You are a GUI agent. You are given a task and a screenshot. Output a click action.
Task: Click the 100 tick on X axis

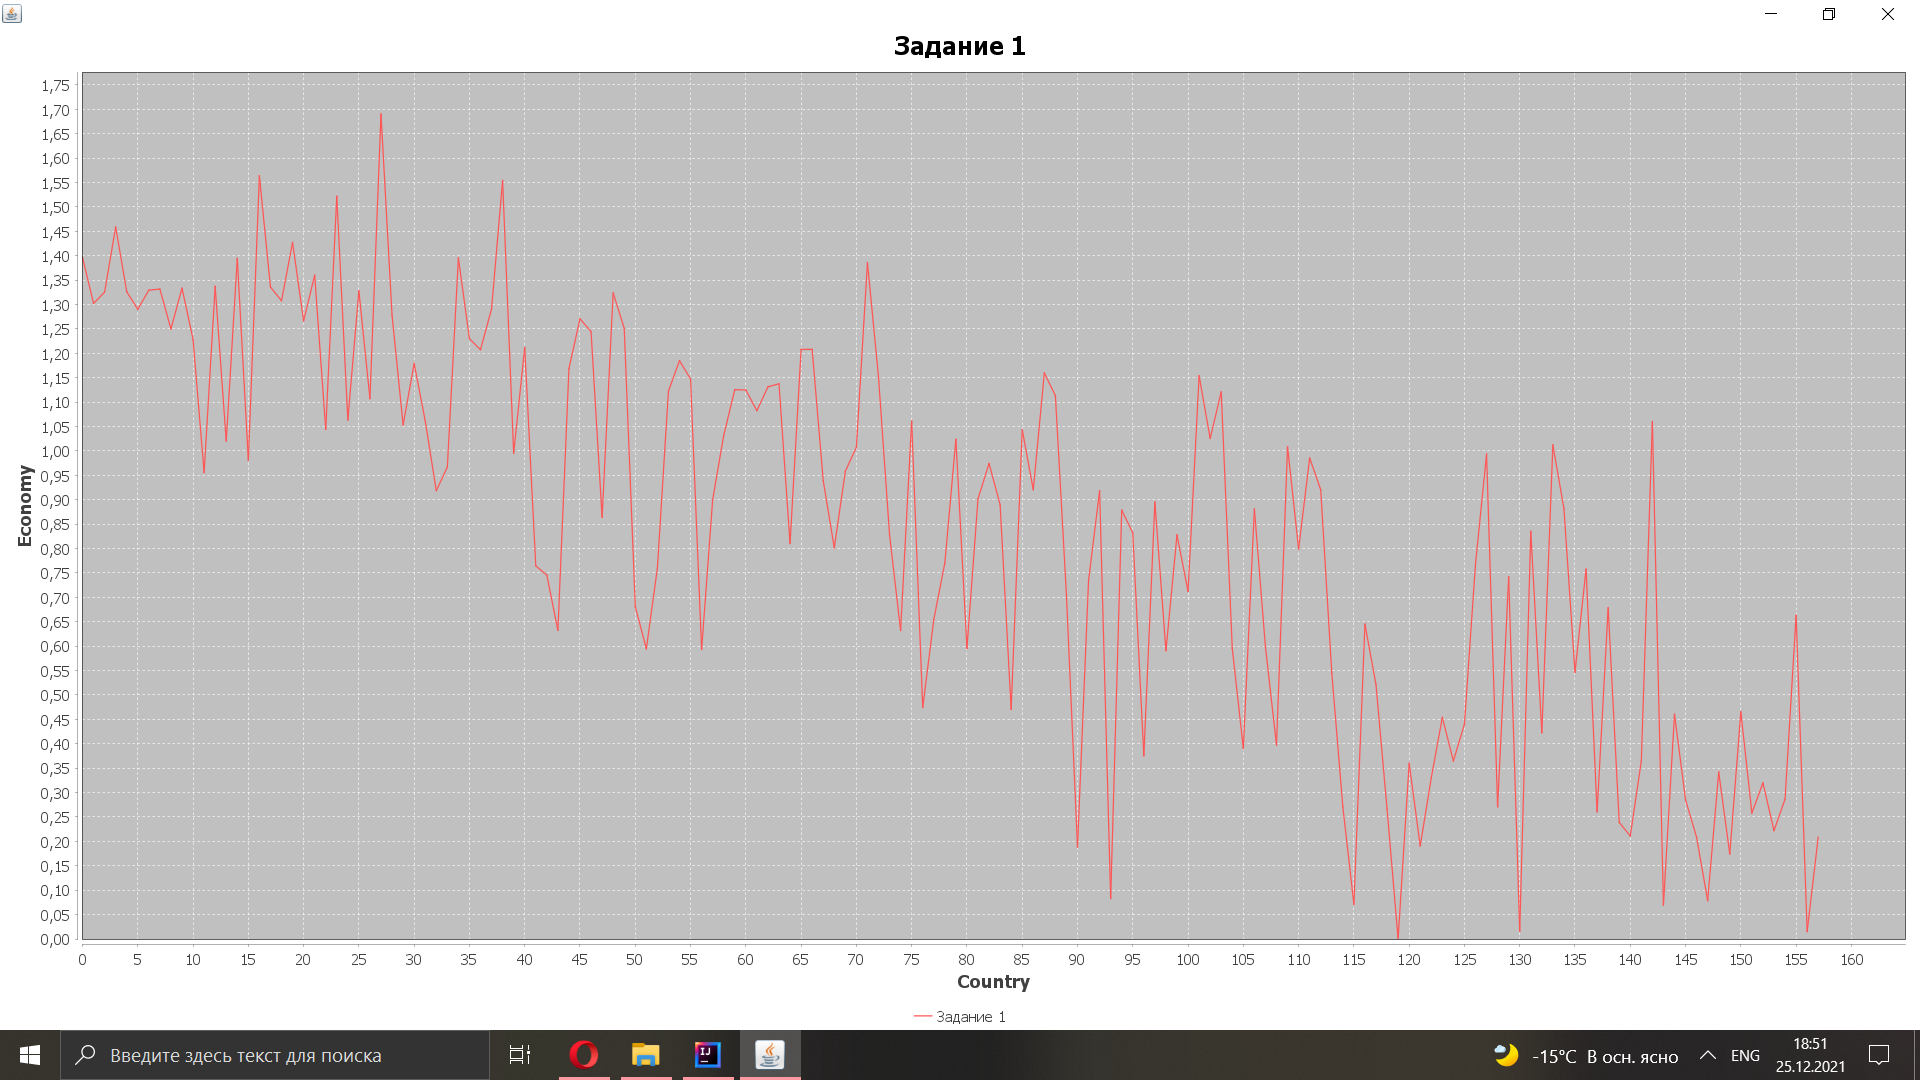(1188, 960)
